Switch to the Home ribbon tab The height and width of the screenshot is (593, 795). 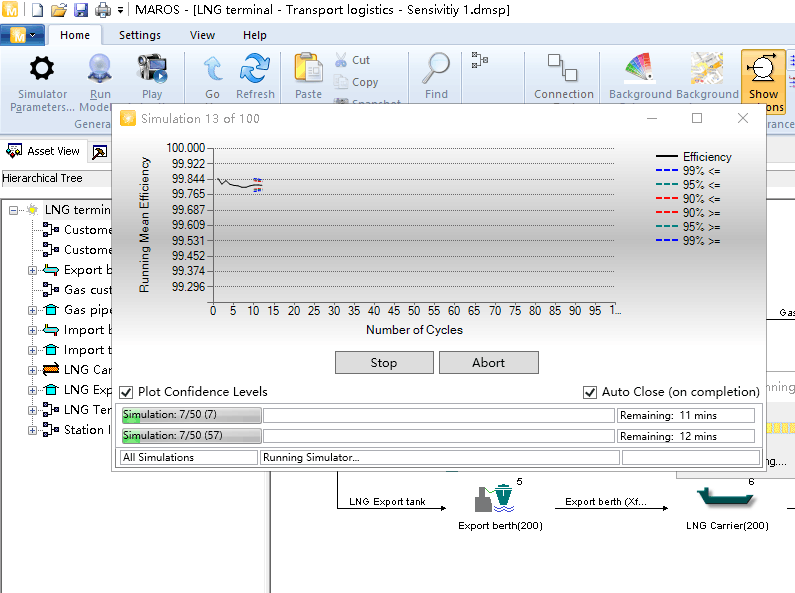75,35
